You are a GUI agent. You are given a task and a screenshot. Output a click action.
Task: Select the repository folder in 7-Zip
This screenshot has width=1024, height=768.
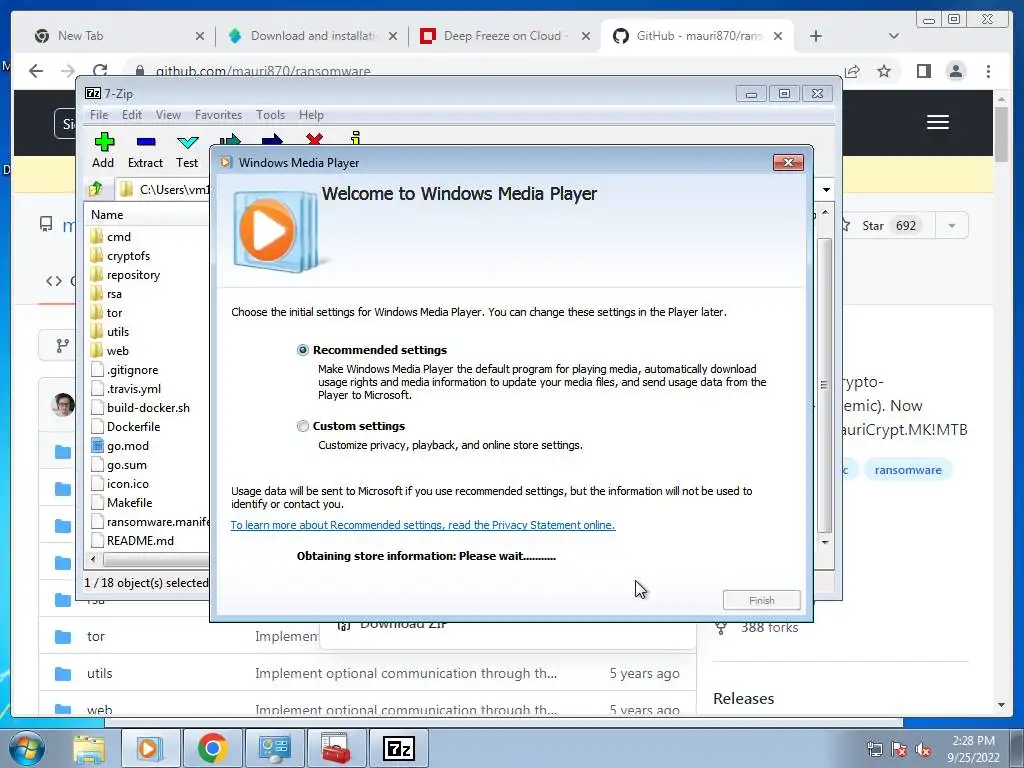(133, 274)
